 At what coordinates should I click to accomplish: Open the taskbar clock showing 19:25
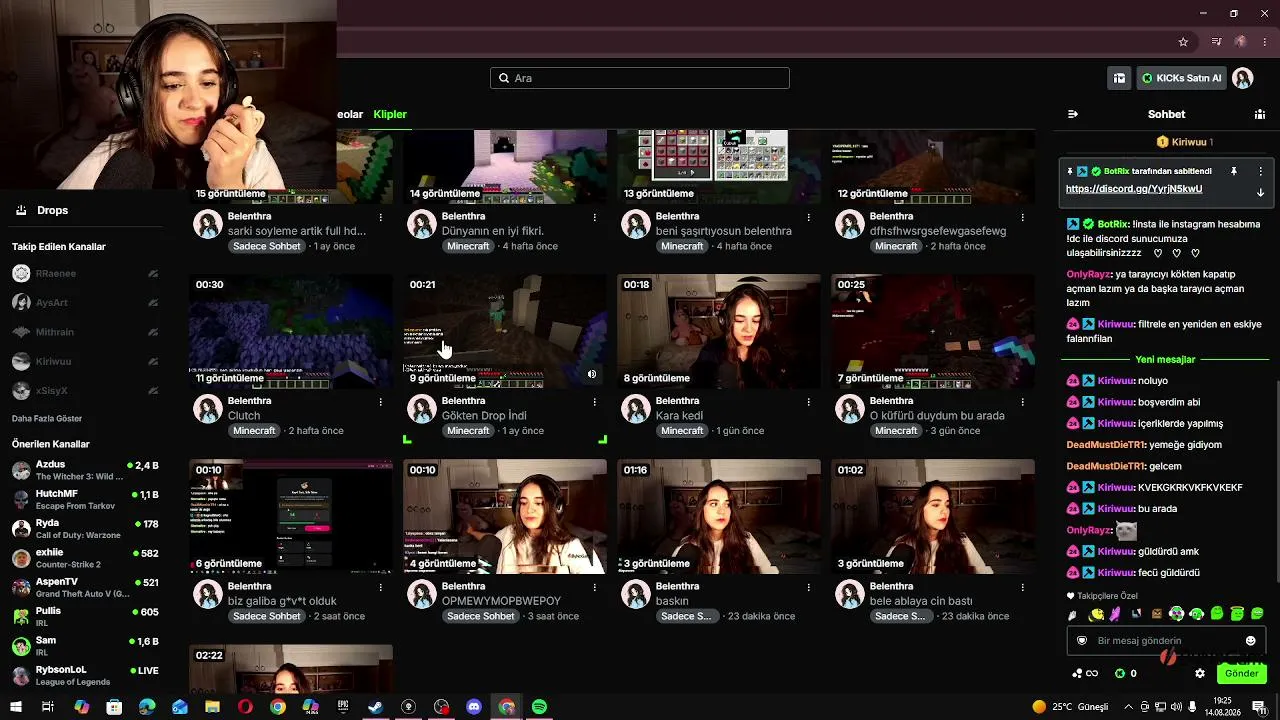pos(1223,707)
